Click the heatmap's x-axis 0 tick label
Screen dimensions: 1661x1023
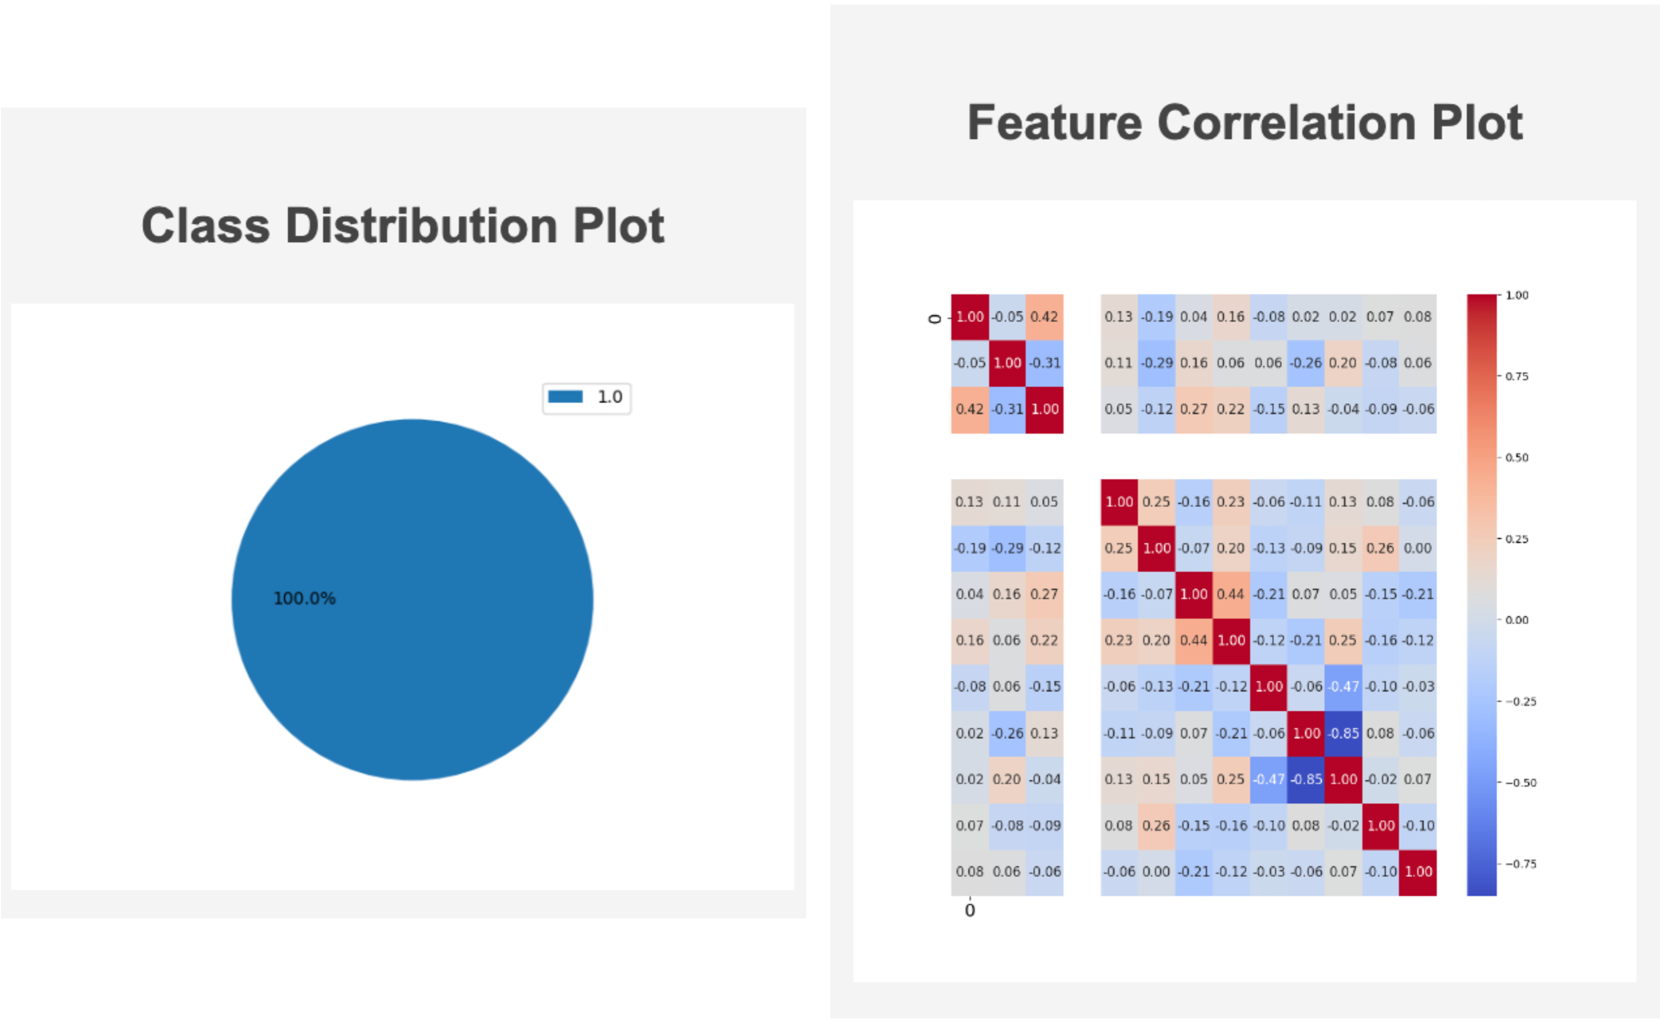[969, 910]
